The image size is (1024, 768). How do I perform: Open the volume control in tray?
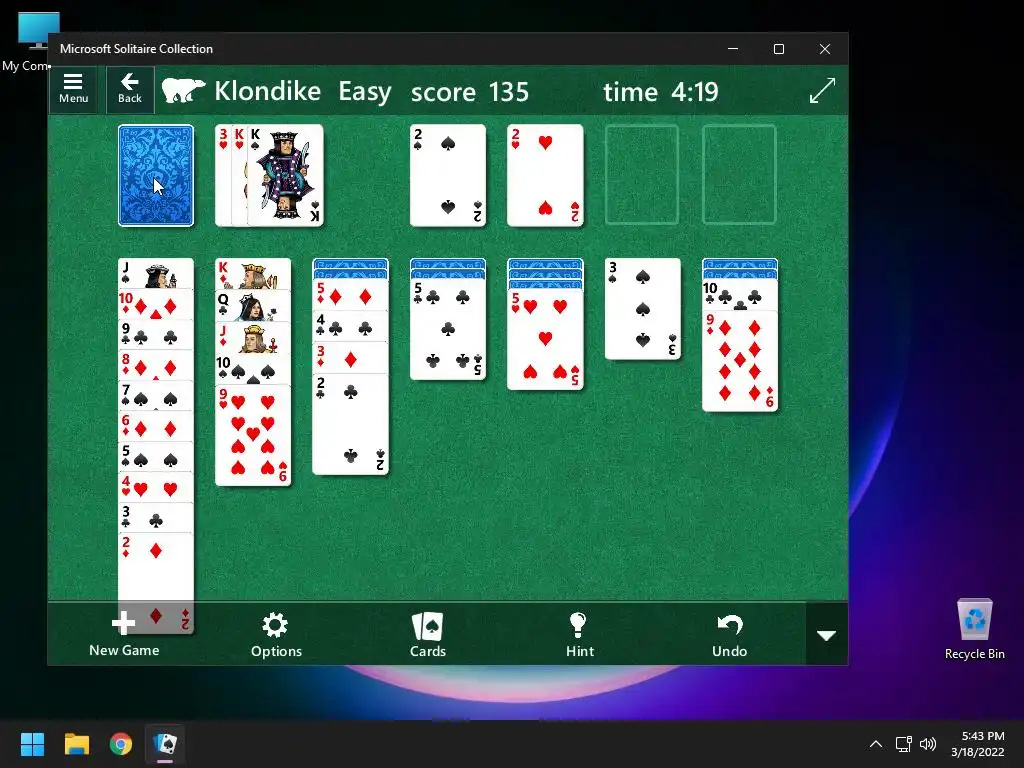click(x=927, y=744)
